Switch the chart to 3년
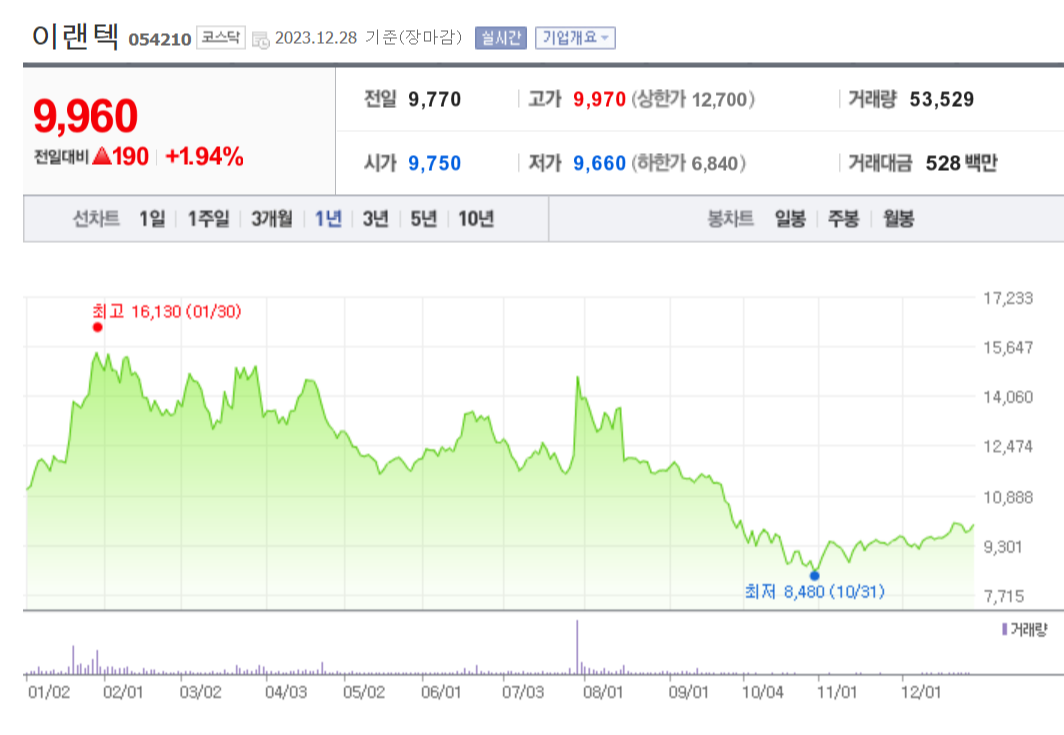 point(375,219)
